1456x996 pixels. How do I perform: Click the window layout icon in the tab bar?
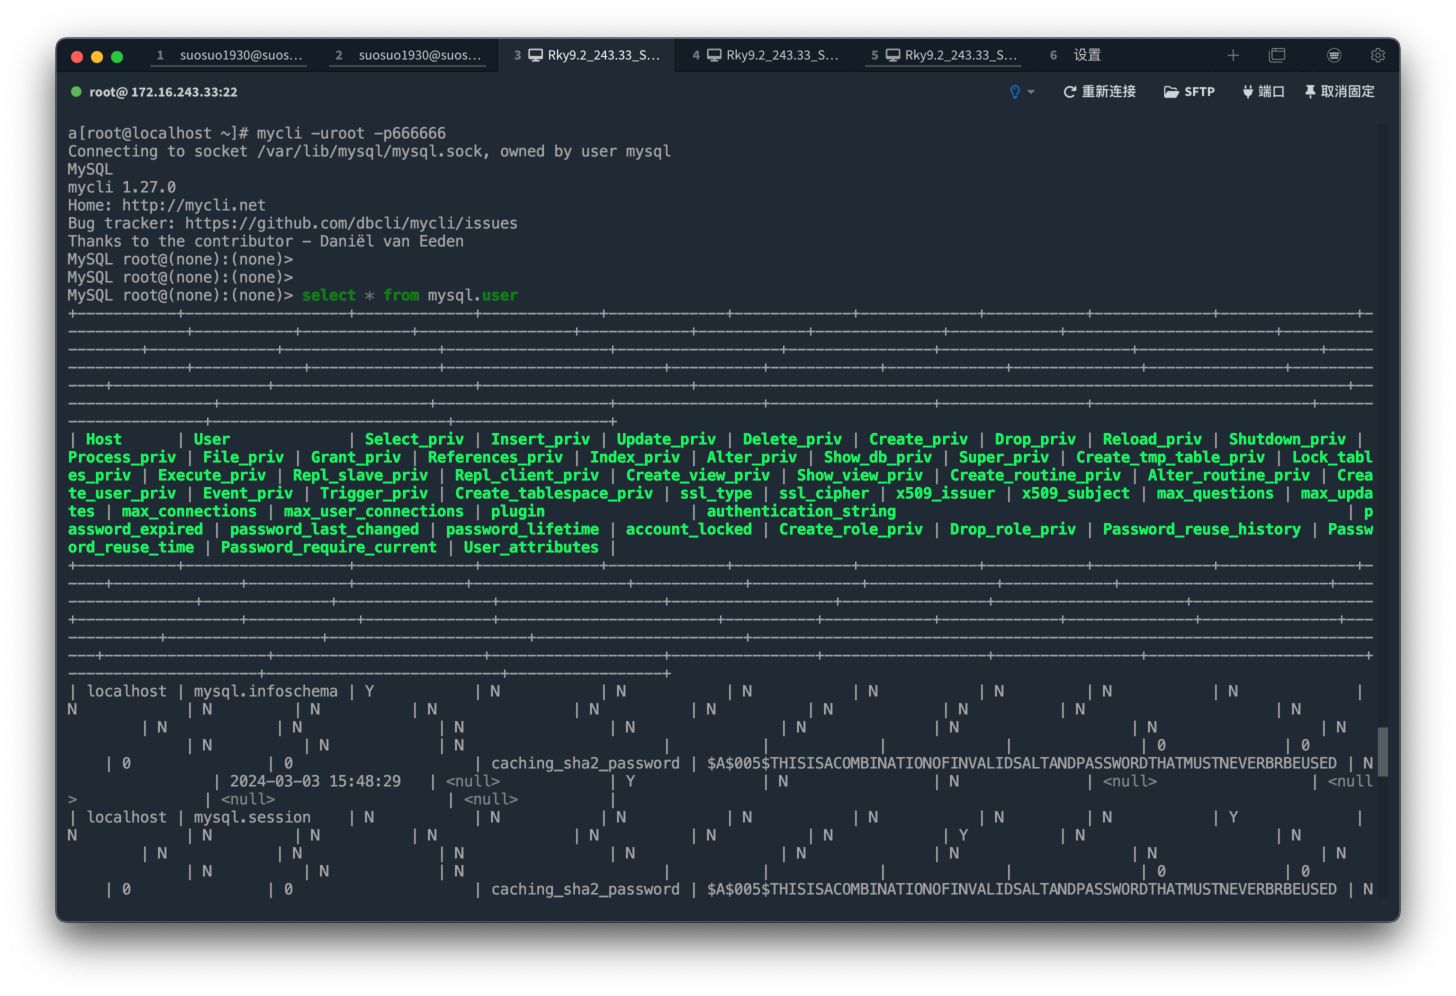coord(1277,55)
